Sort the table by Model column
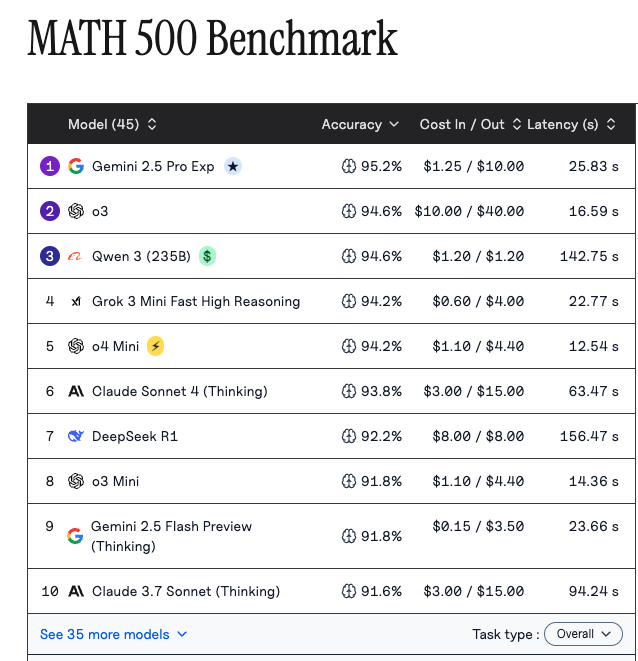The height and width of the screenshot is (661, 638). [x=112, y=124]
